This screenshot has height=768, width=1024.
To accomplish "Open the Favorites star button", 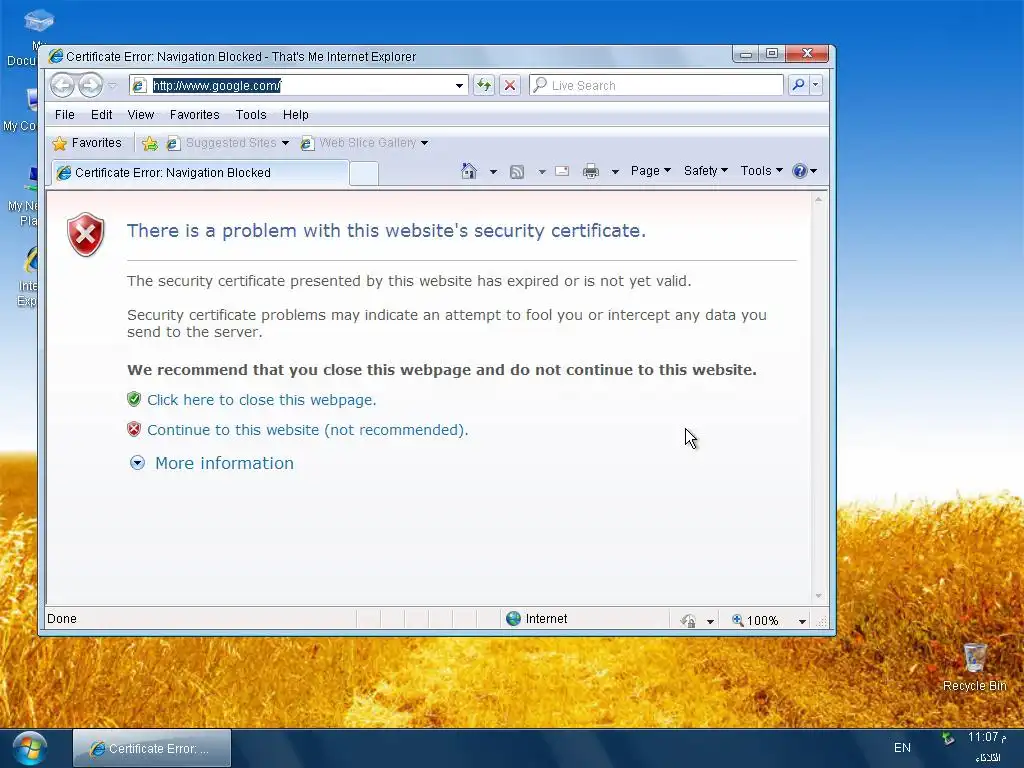I will point(87,143).
